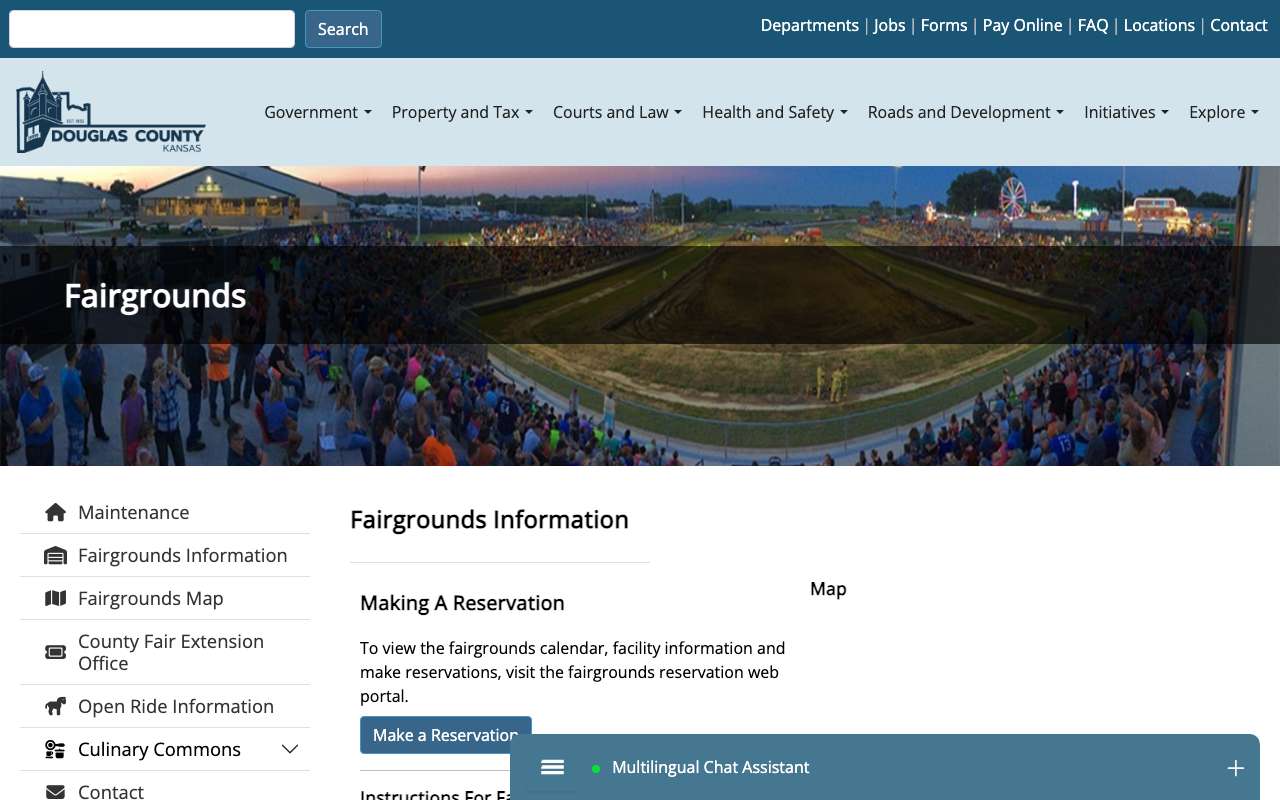Click the Open Ride Information horse icon
Screen dimensions: 1280x800
pos(56,706)
